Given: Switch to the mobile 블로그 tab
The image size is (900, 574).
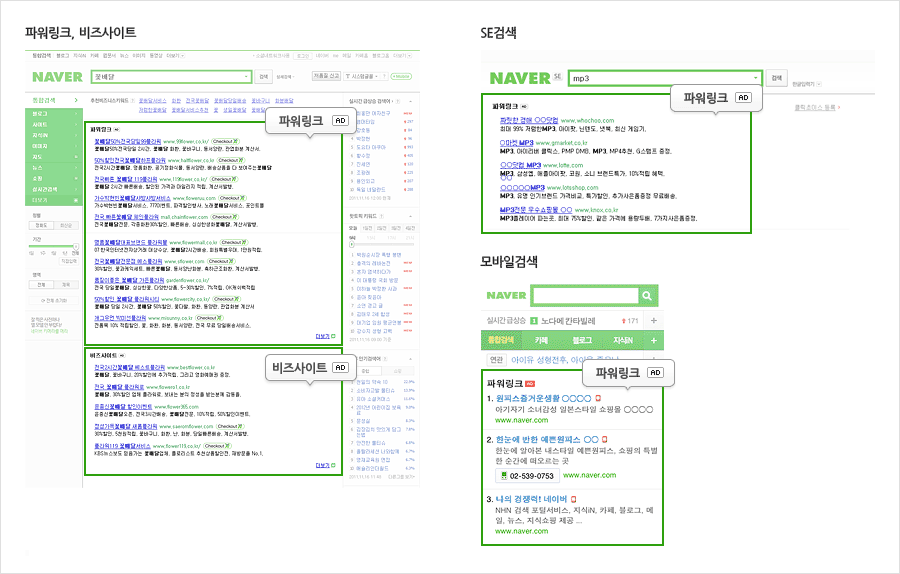Looking at the screenshot, I should click(x=581, y=340).
